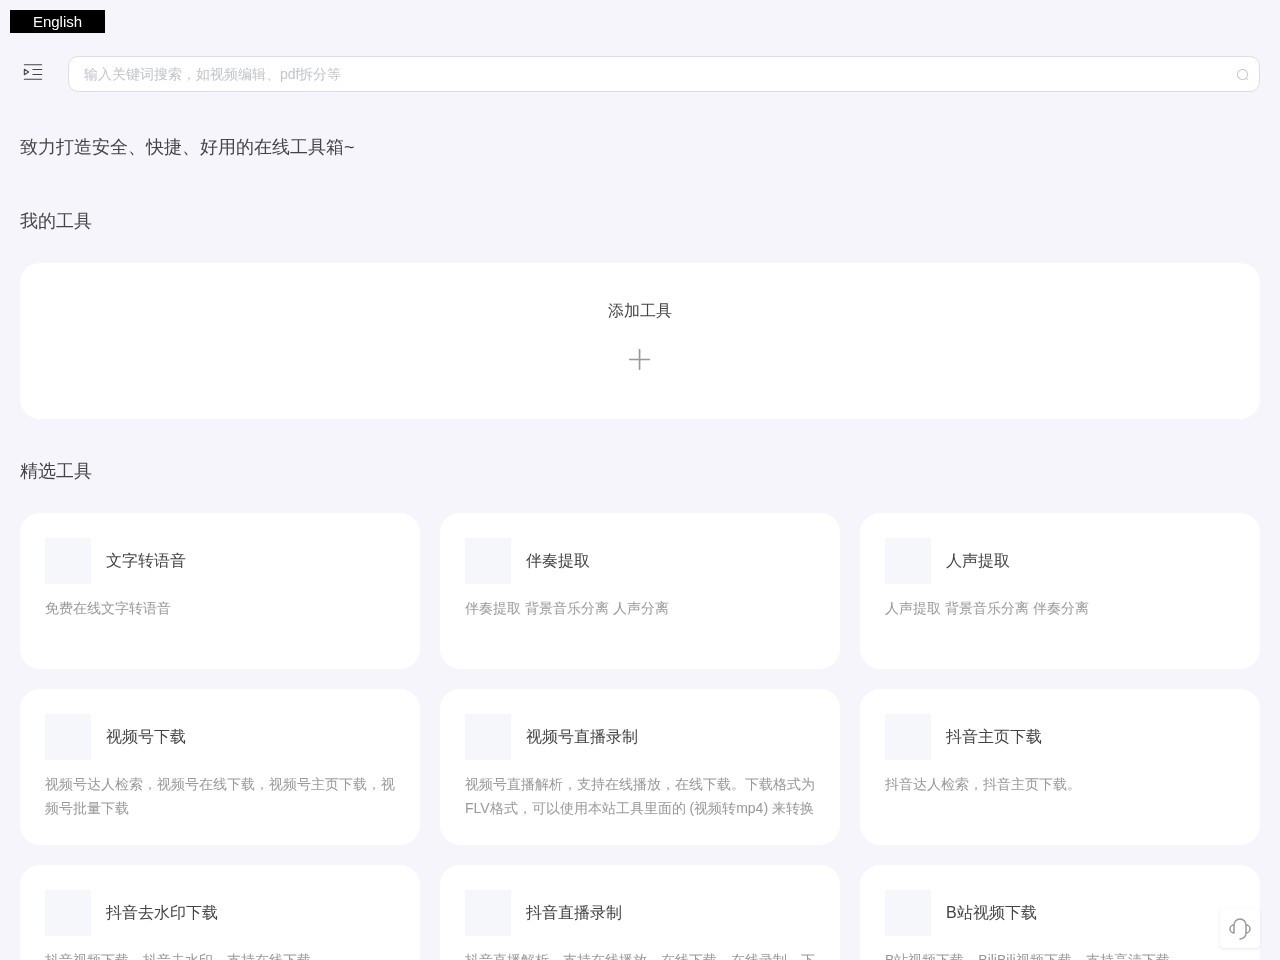Screen dimensions: 1280x960
Task: Click the 我的工具 heading
Action: [x=56, y=221]
